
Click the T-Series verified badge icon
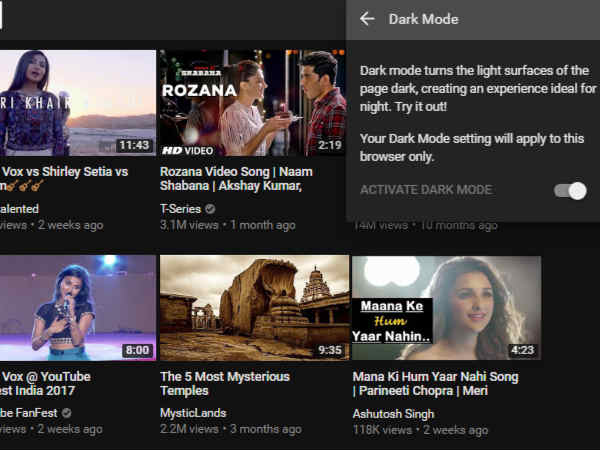coord(210,210)
